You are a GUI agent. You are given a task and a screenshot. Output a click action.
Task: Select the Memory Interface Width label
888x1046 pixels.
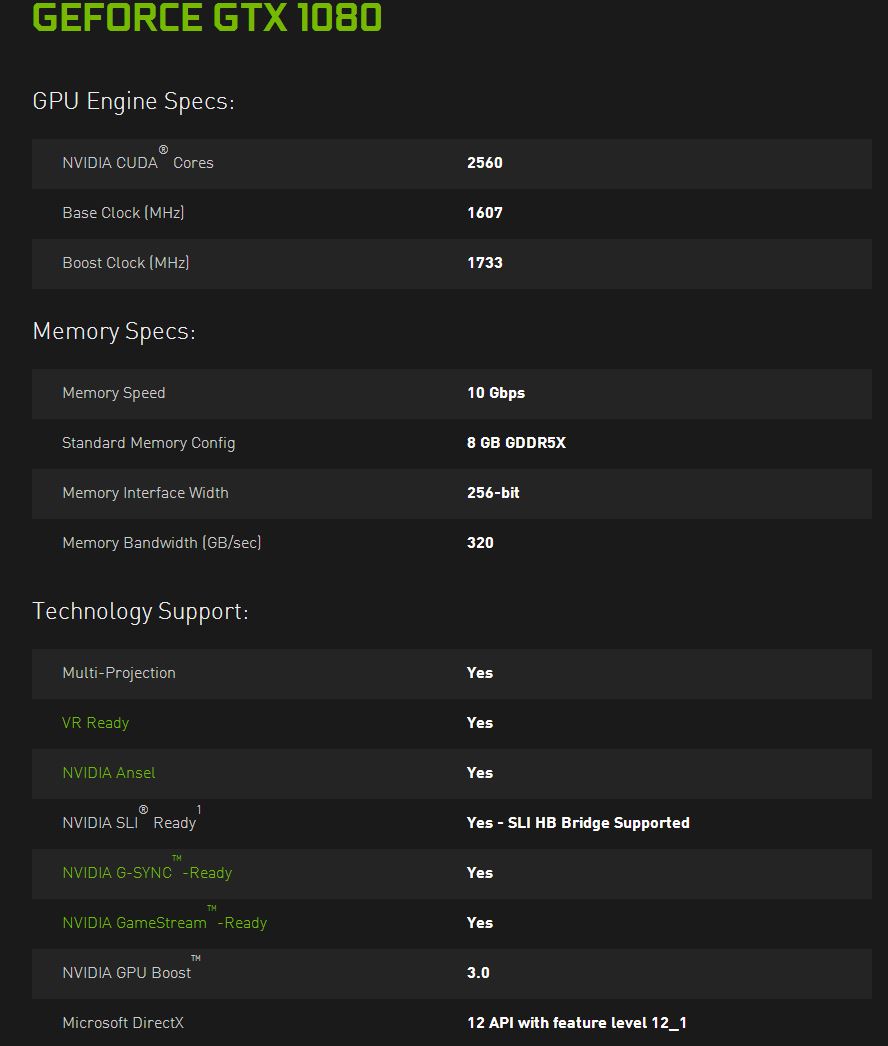[145, 493]
